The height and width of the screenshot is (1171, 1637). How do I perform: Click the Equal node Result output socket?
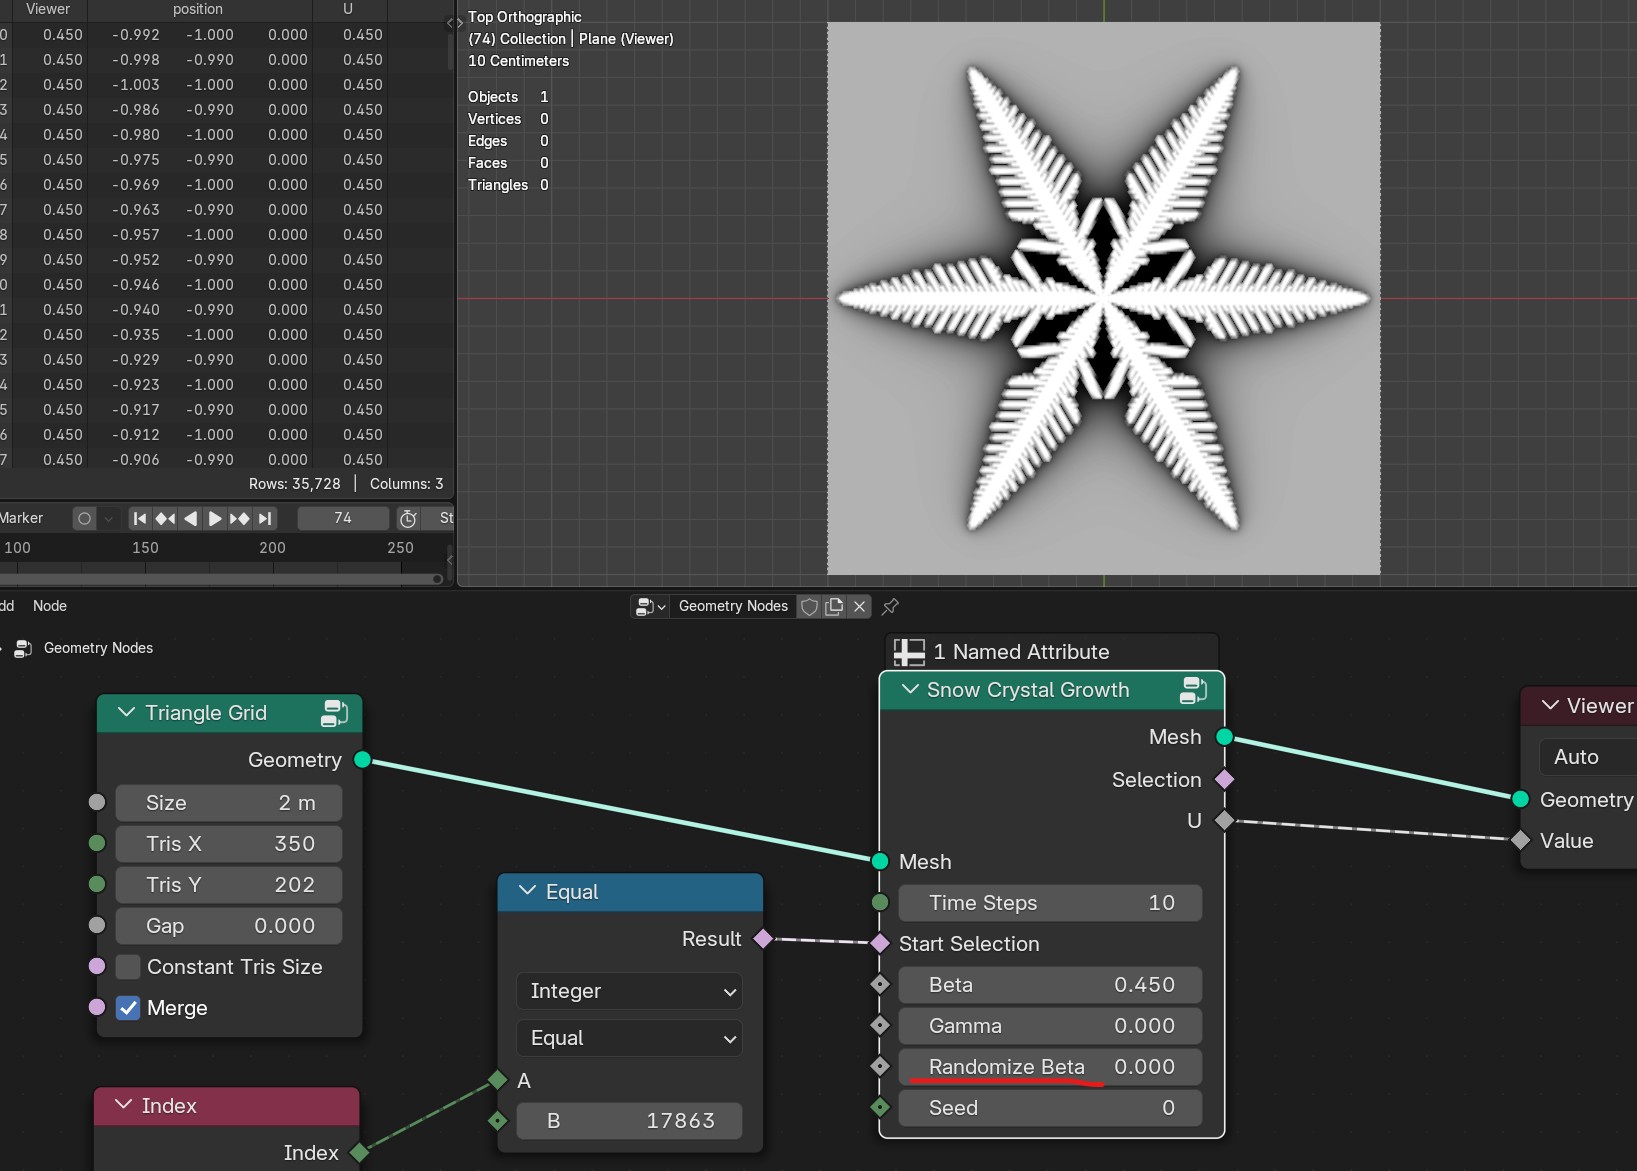[763, 938]
